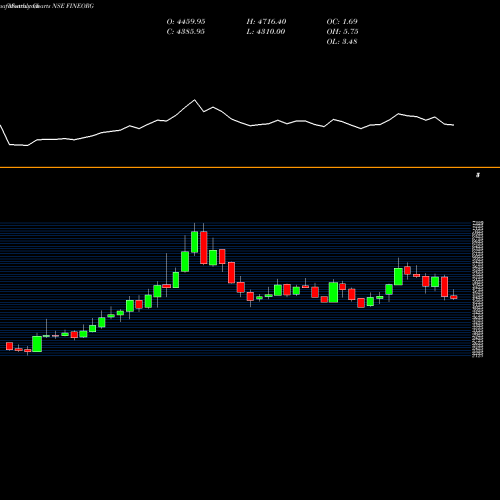500x500 pixels.
Task: Click the open price text "O: 4459.95"
Action: pyautogui.click(x=186, y=22)
